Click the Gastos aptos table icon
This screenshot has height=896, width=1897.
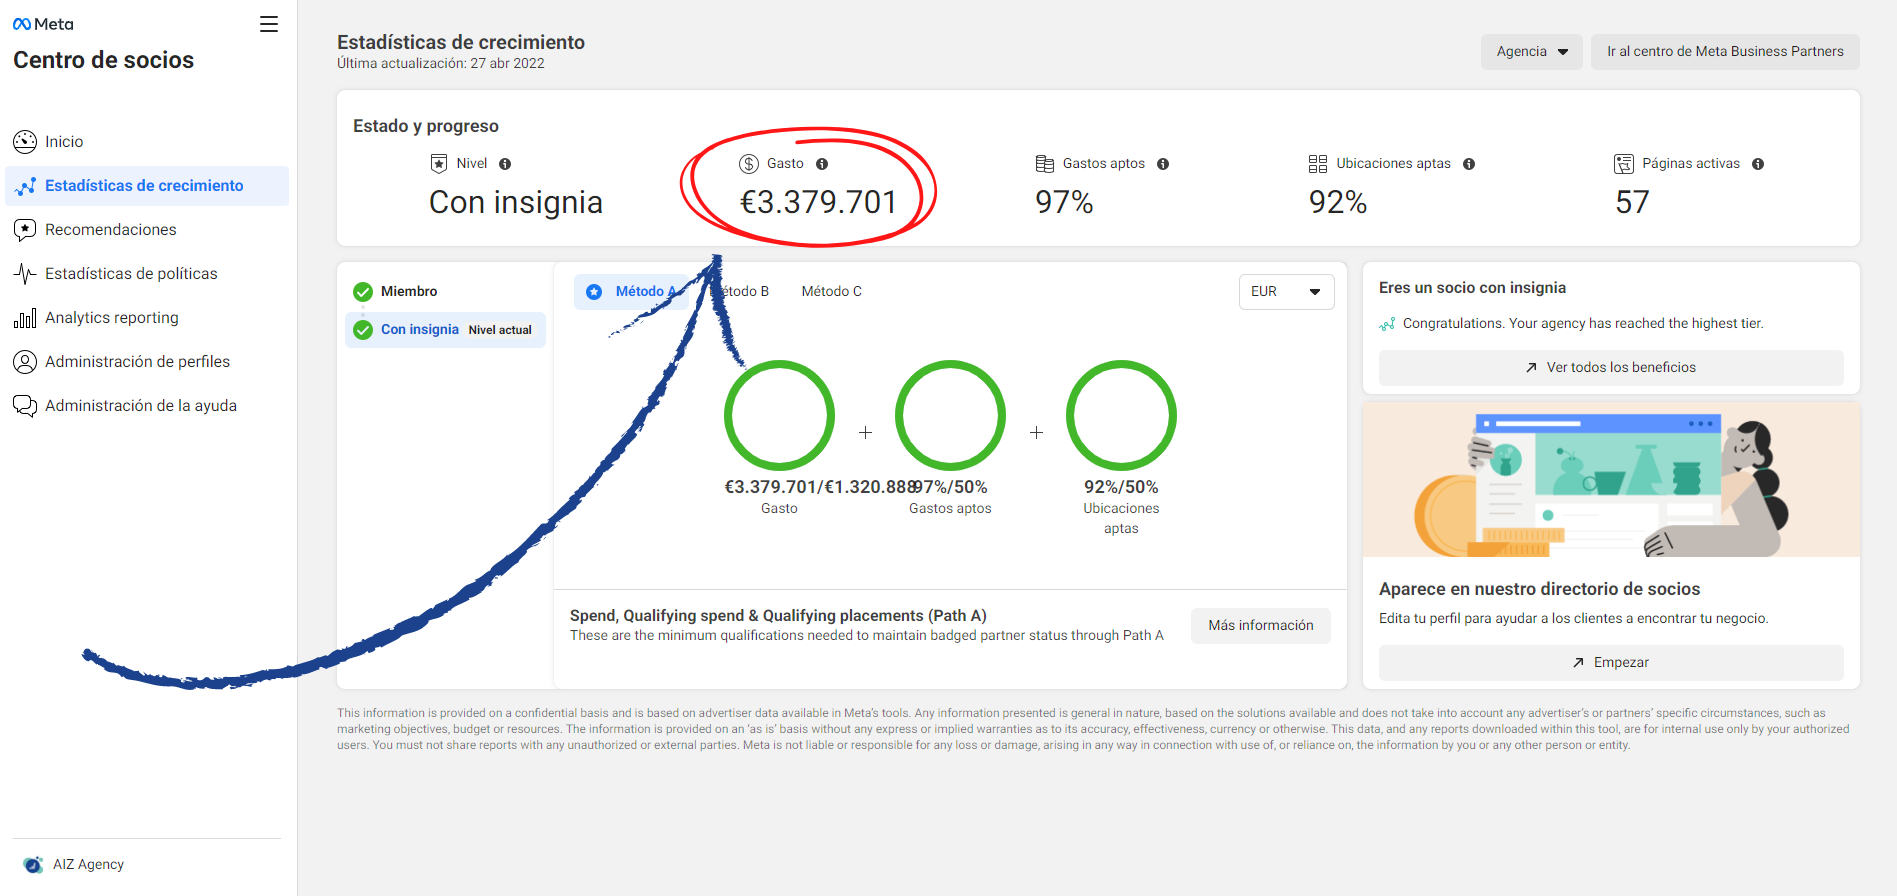[x=1045, y=164]
